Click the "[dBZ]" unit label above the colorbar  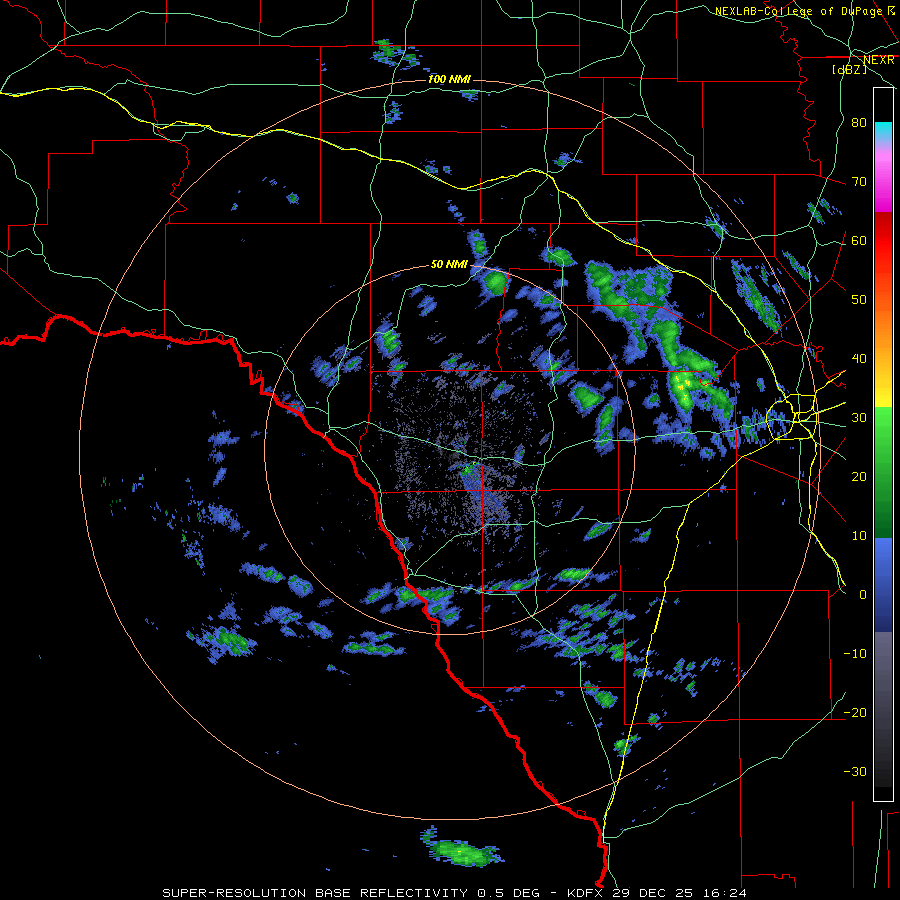point(849,69)
